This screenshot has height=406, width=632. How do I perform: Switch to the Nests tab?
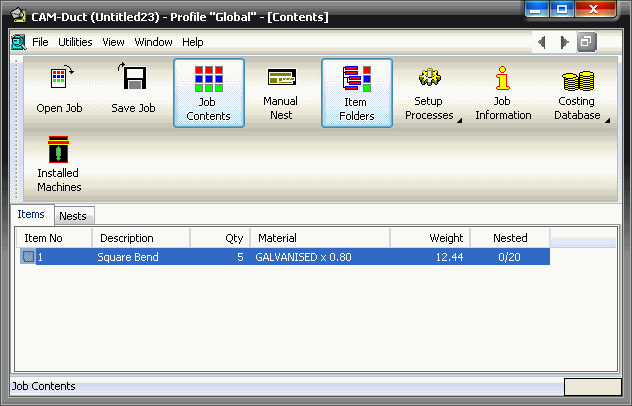(74, 216)
